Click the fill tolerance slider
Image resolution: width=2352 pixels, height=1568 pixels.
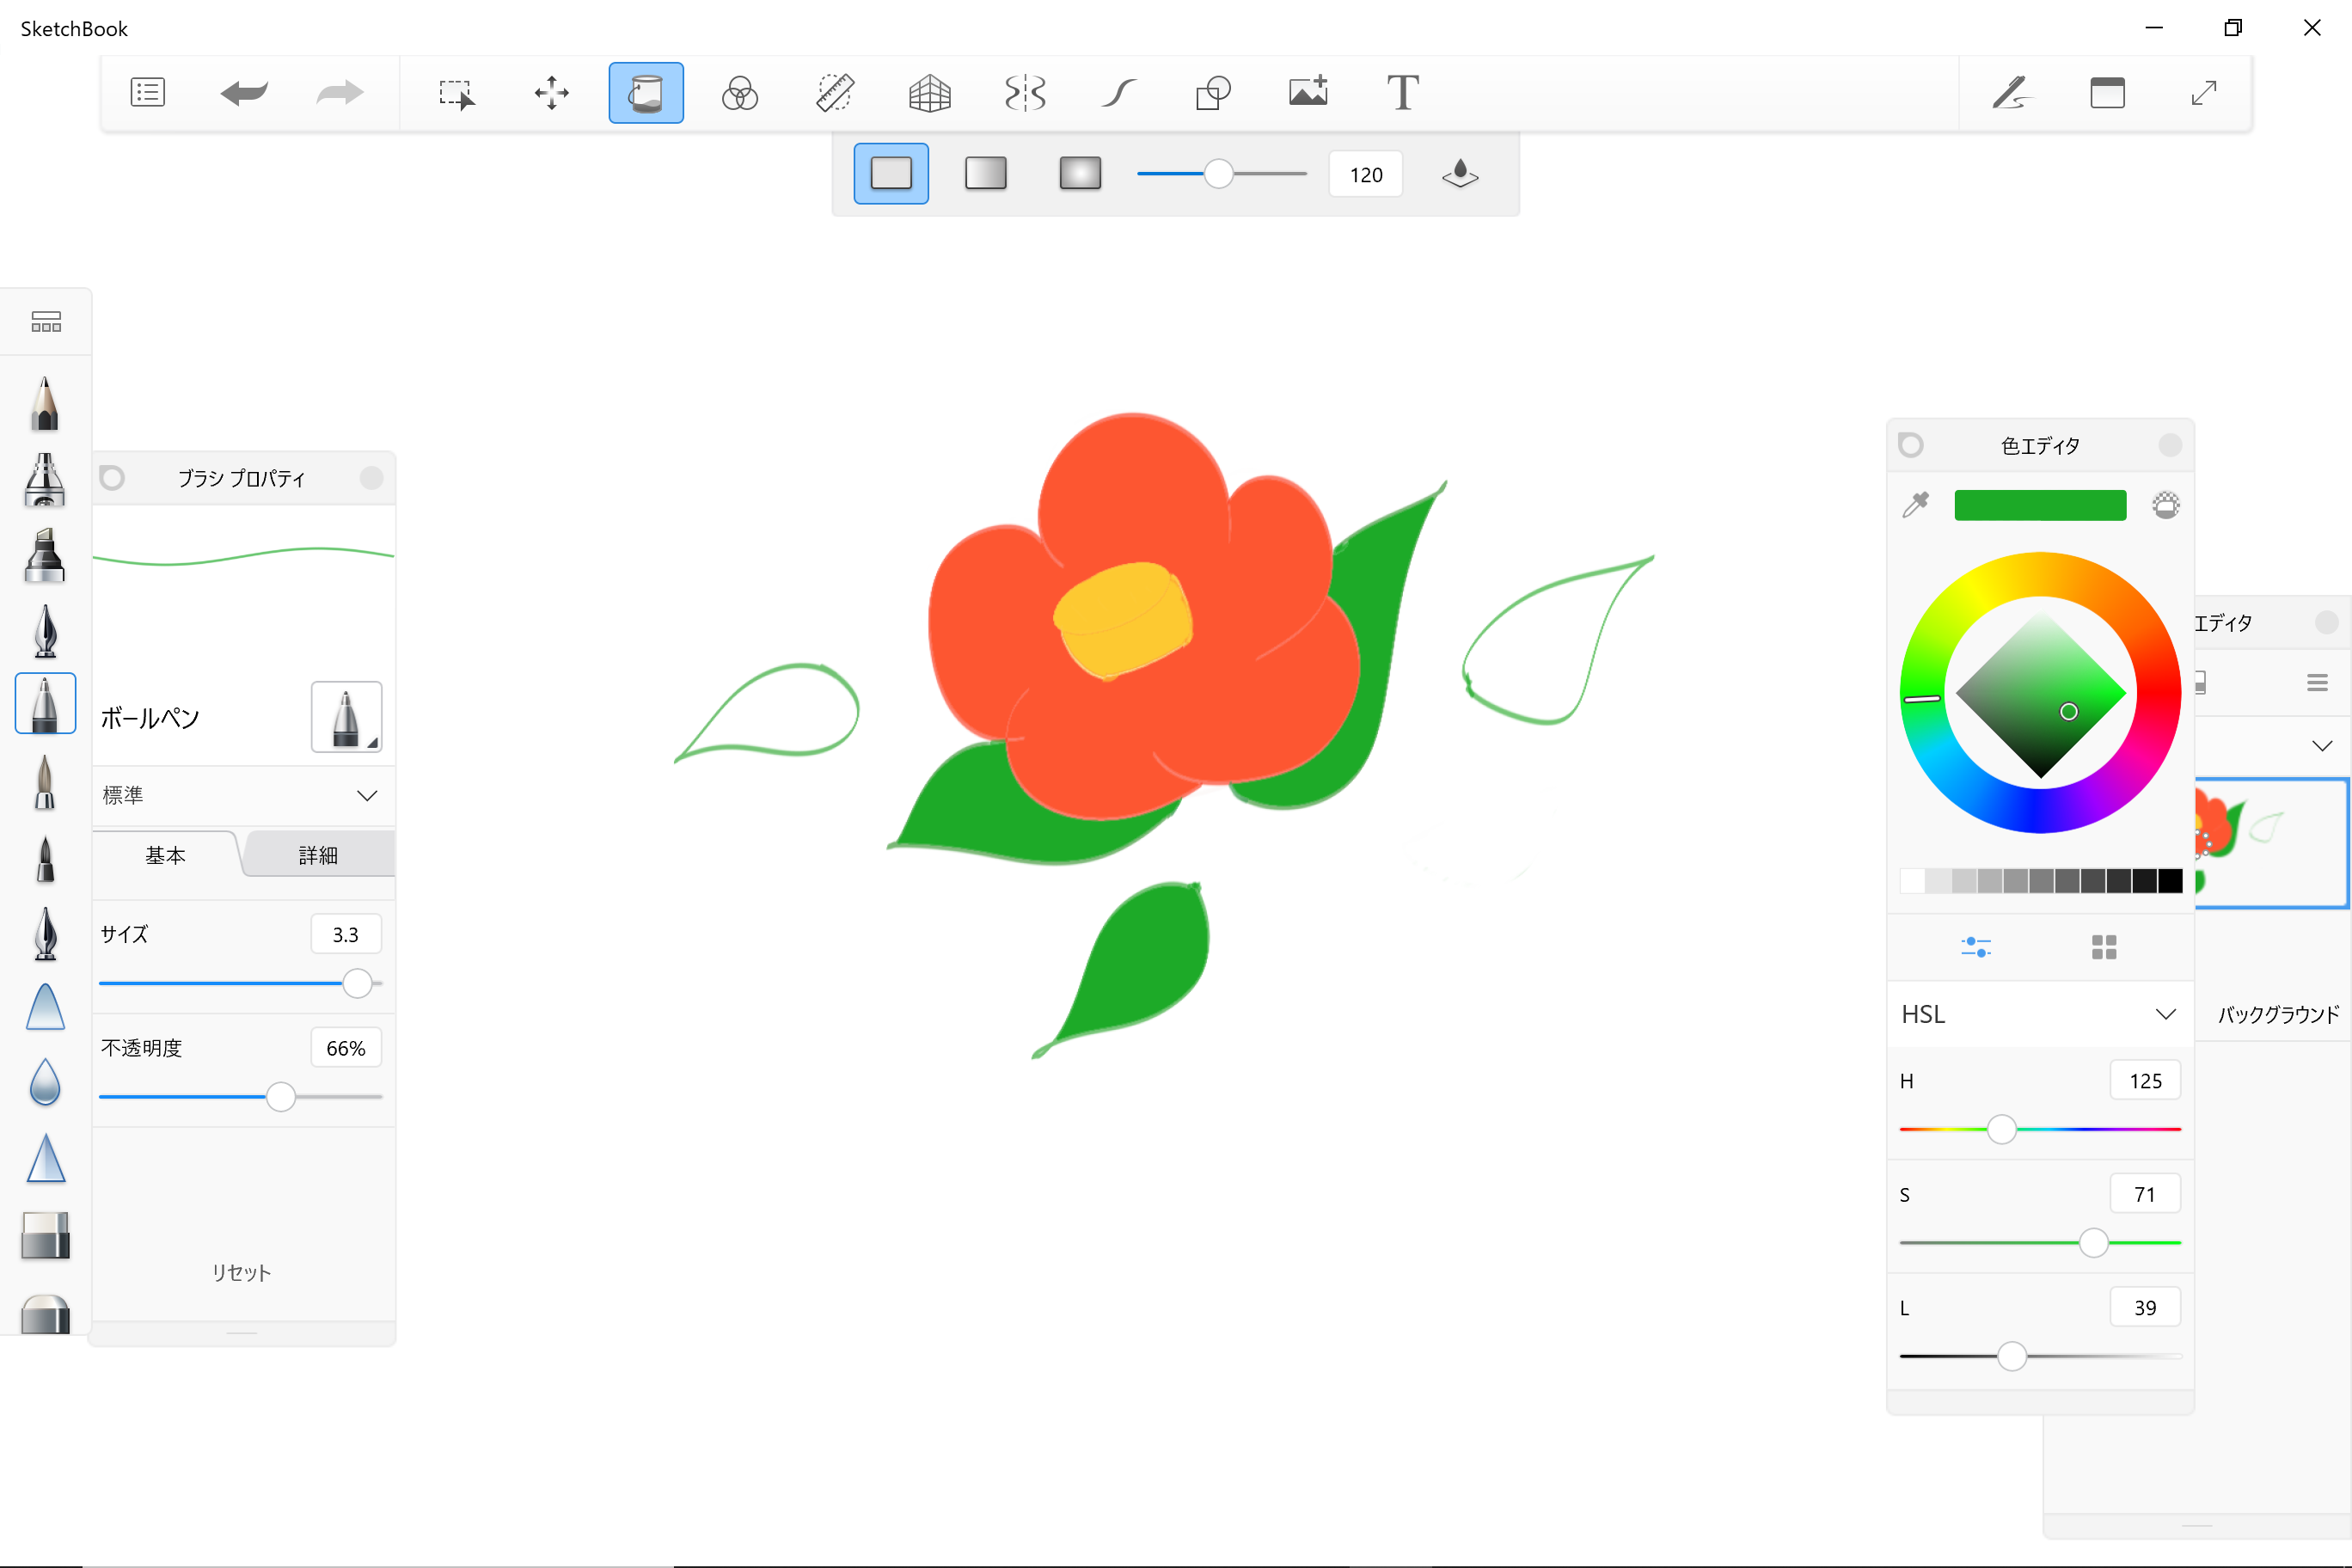(1221, 174)
